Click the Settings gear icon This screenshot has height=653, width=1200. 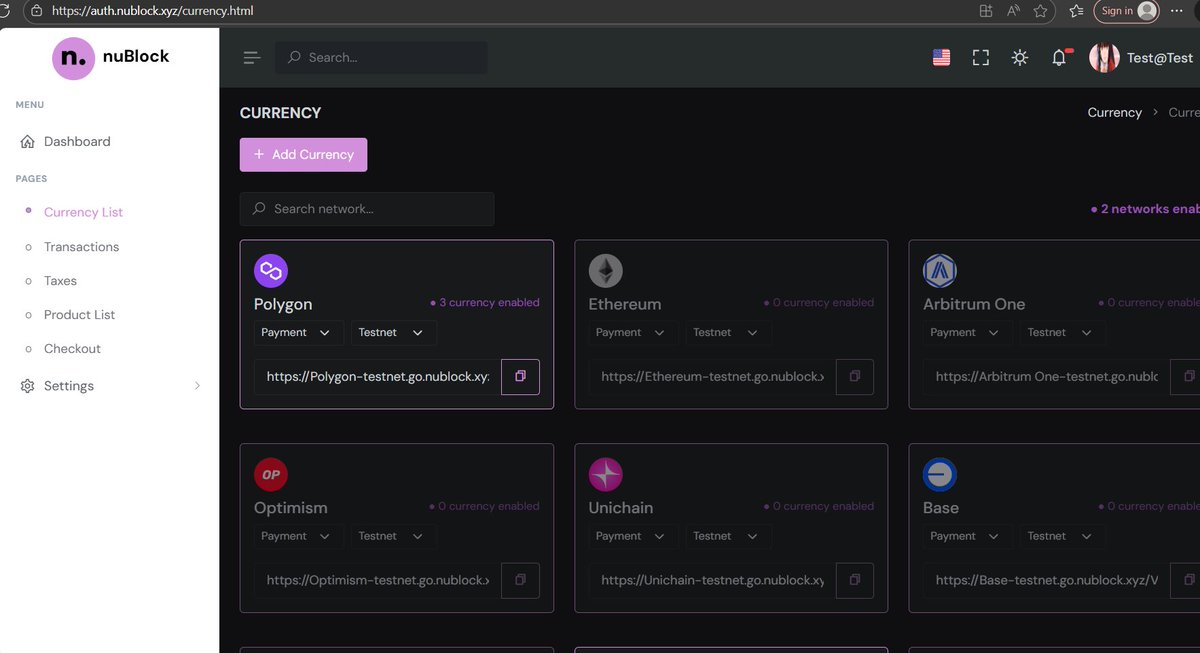pyautogui.click(x=28, y=386)
